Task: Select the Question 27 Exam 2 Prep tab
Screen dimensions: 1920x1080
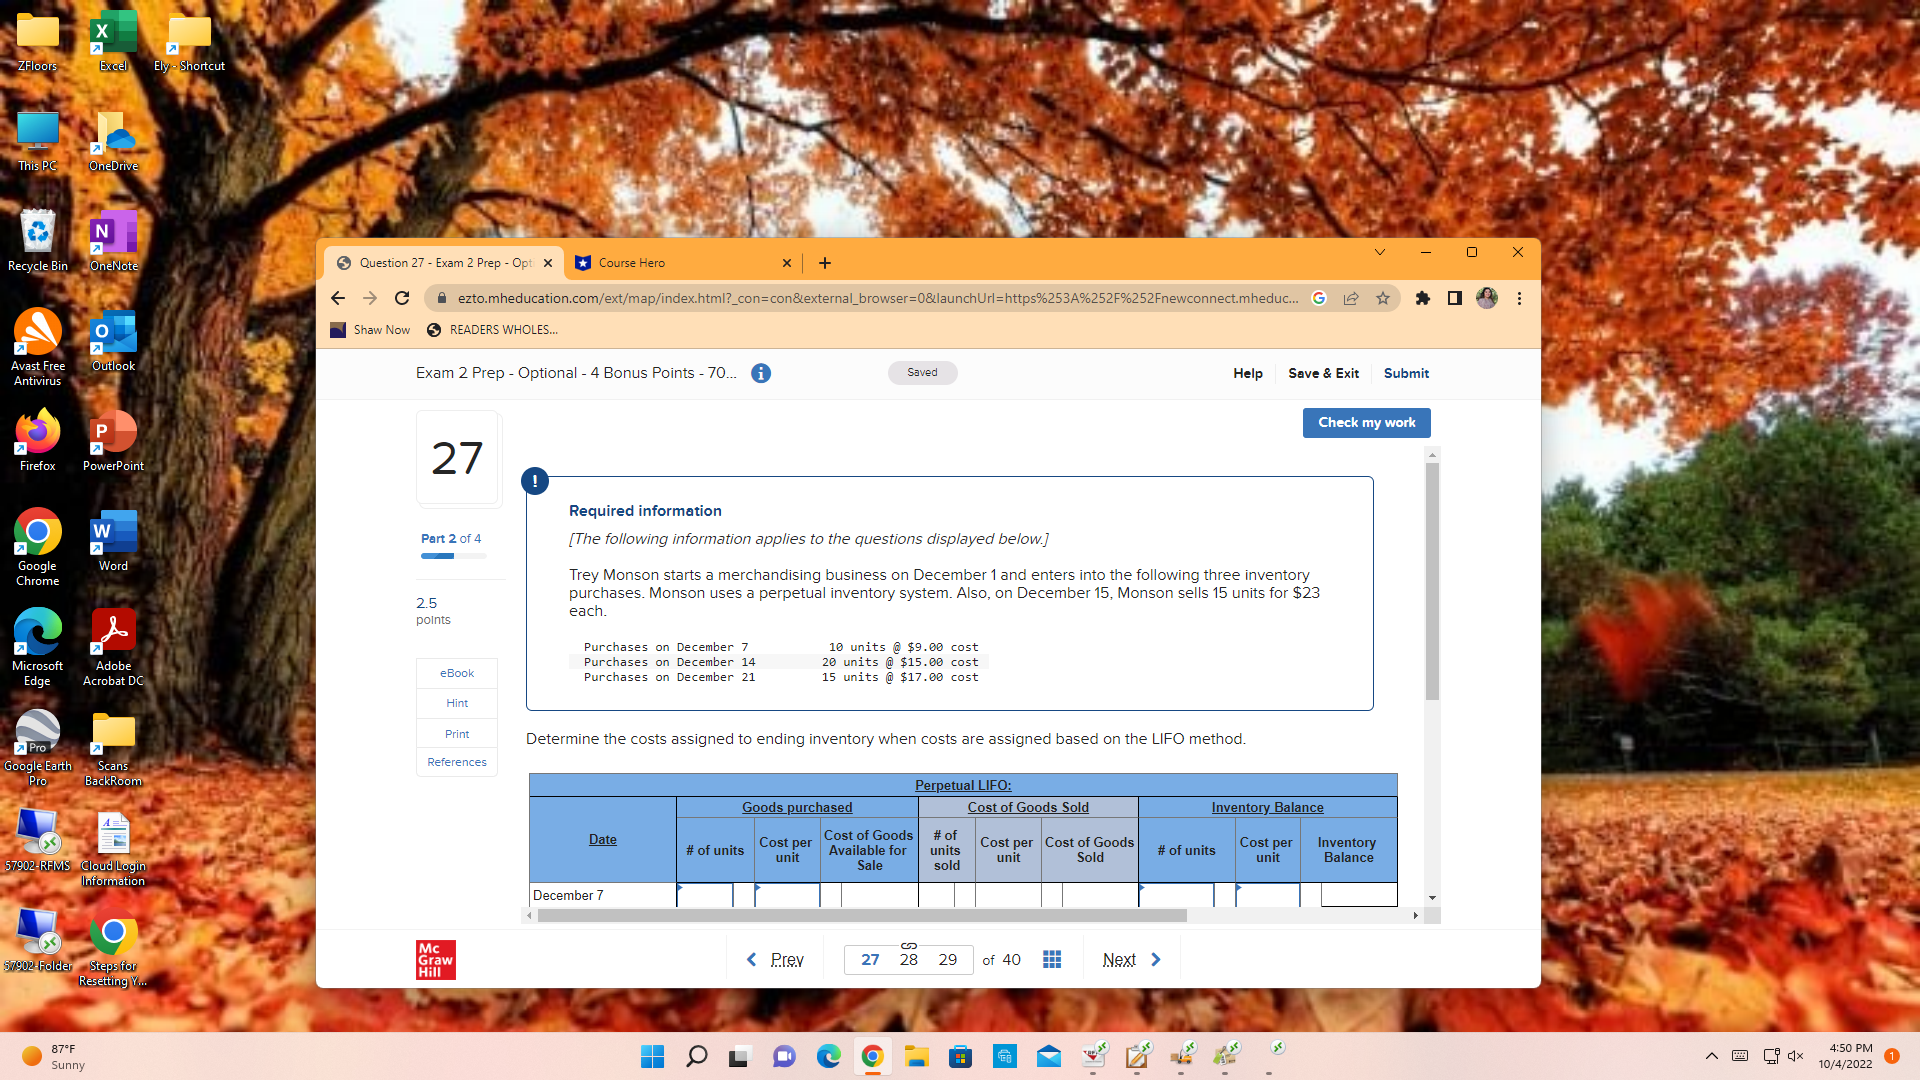Action: pos(443,262)
